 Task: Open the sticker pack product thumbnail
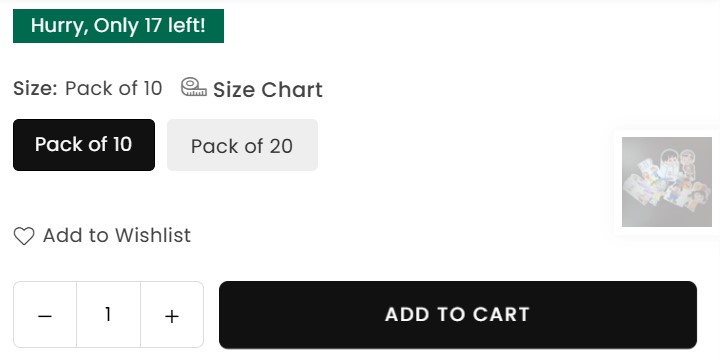click(667, 182)
